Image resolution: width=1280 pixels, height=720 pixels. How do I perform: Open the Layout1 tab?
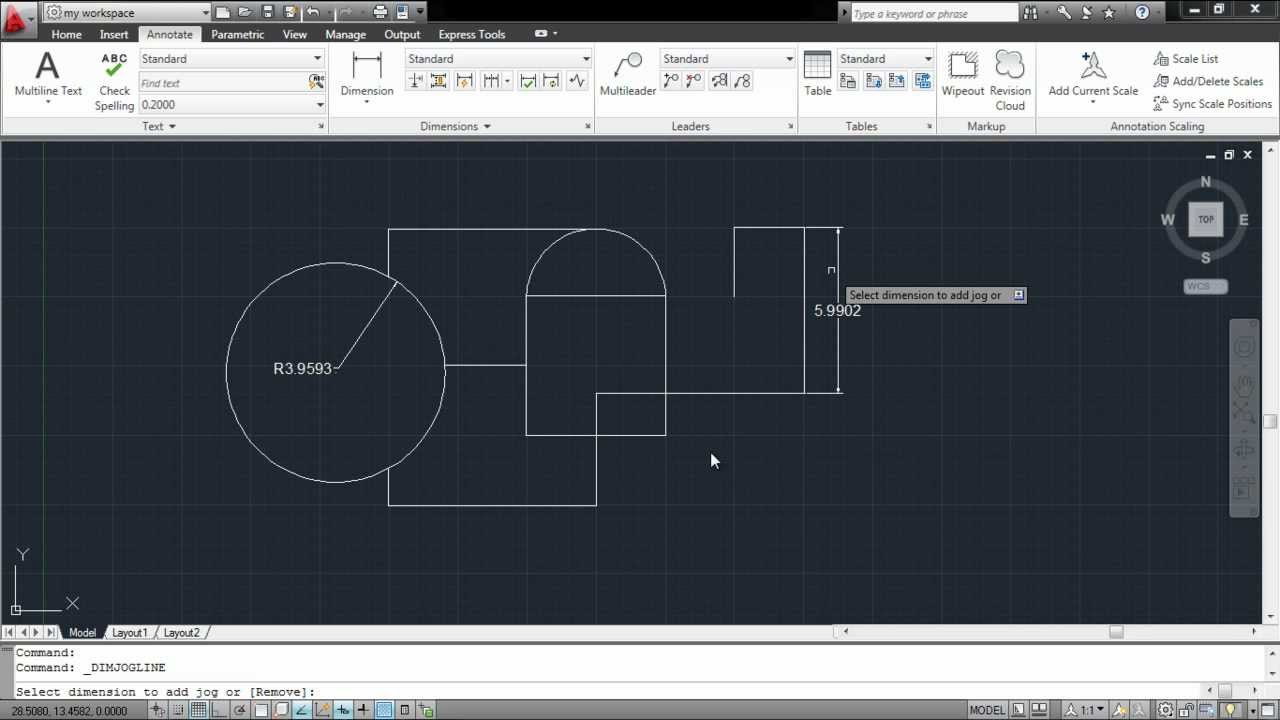click(x=129, y=633)
